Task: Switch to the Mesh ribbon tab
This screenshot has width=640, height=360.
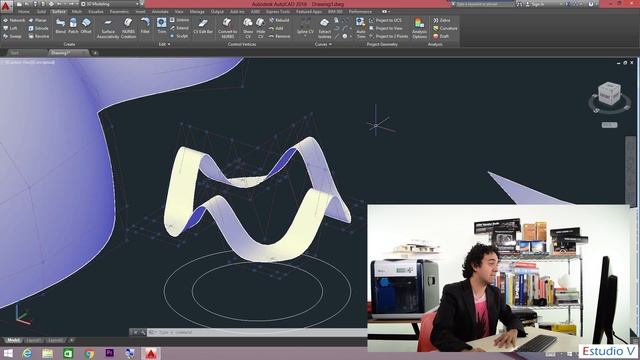Action: [77, 12]
